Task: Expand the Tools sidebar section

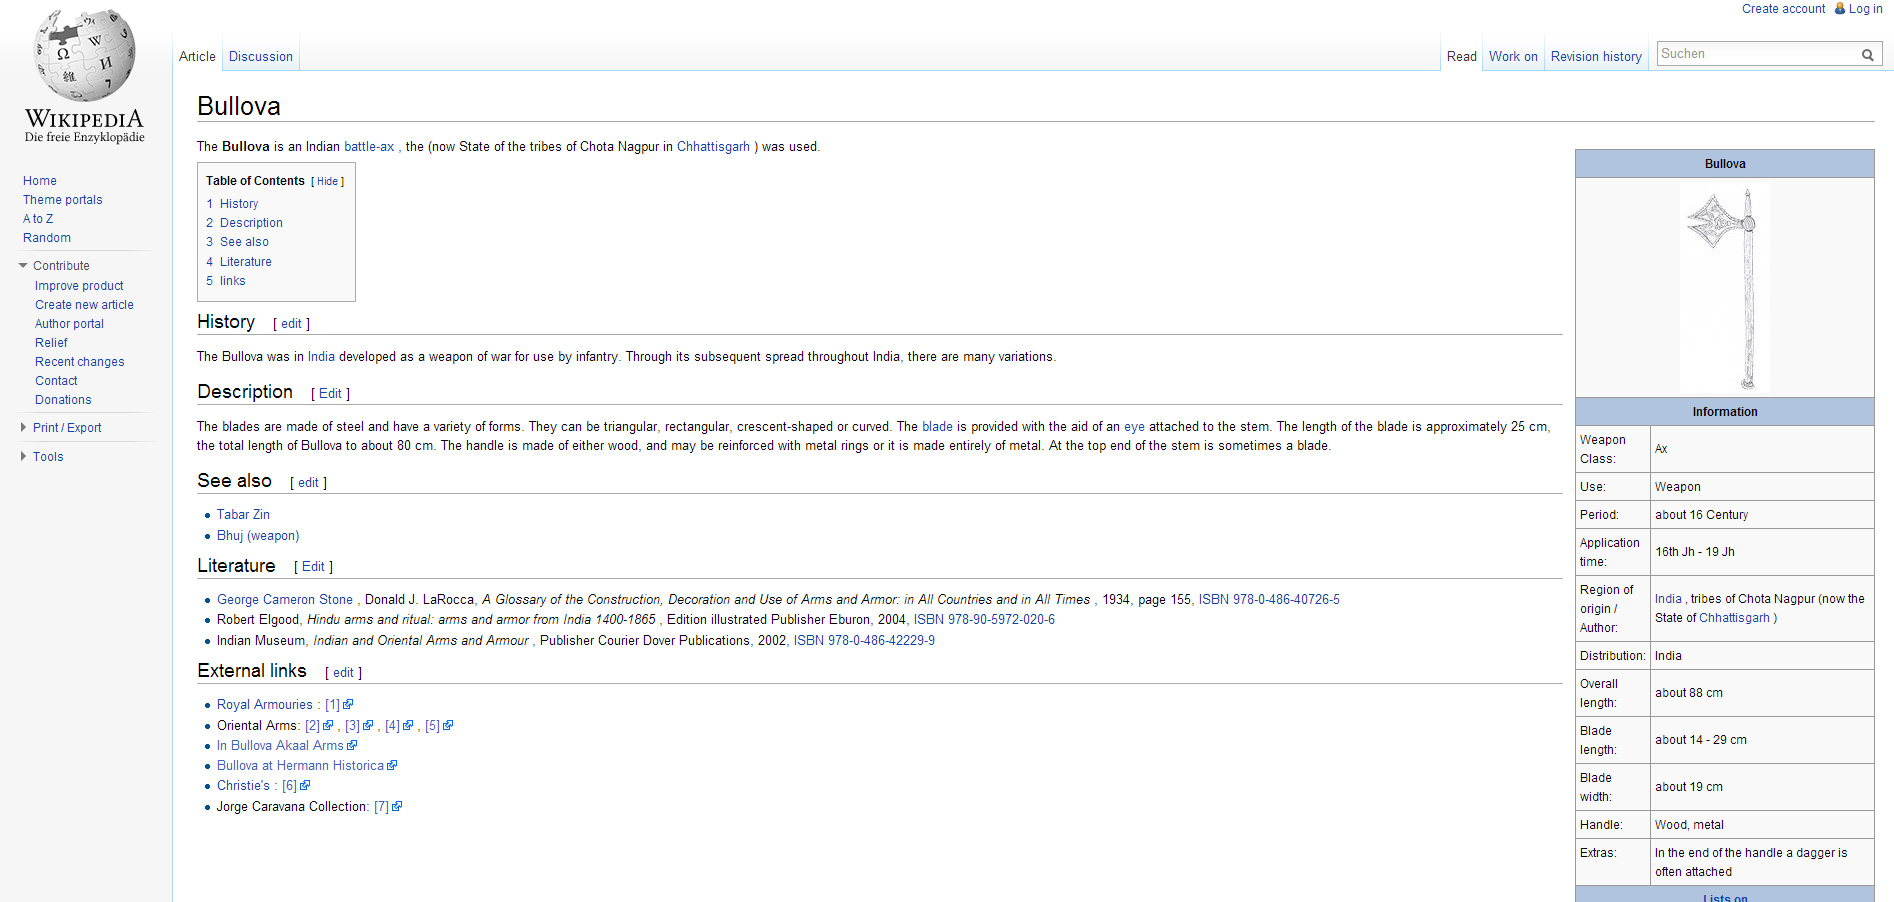Action: (x=23, y=457)
